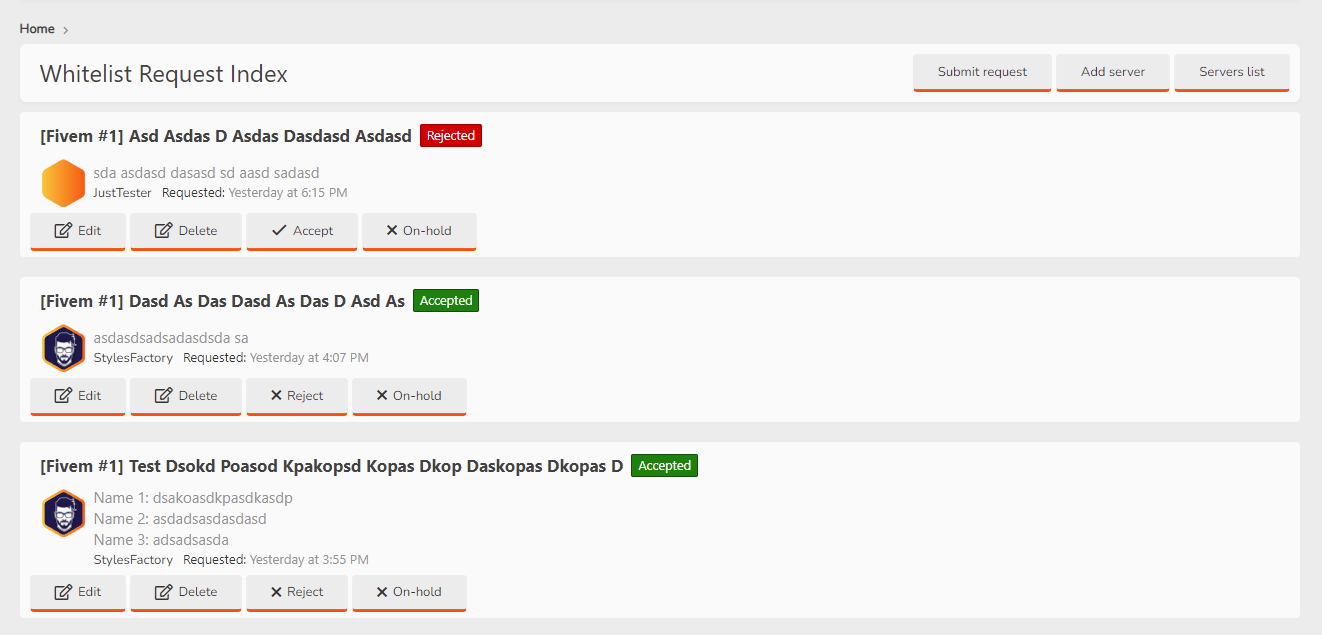This screenshot has width=1322, height=635.
Task: Delete the Test Dsokd Poasod request
Action: click(186, 592)
